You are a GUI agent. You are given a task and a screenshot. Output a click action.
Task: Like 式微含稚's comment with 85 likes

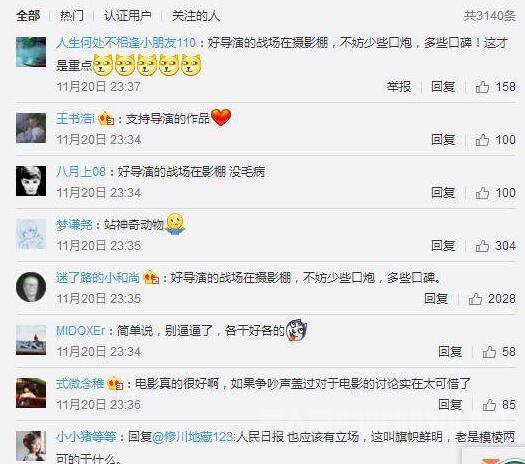click(x=489, y=405)
